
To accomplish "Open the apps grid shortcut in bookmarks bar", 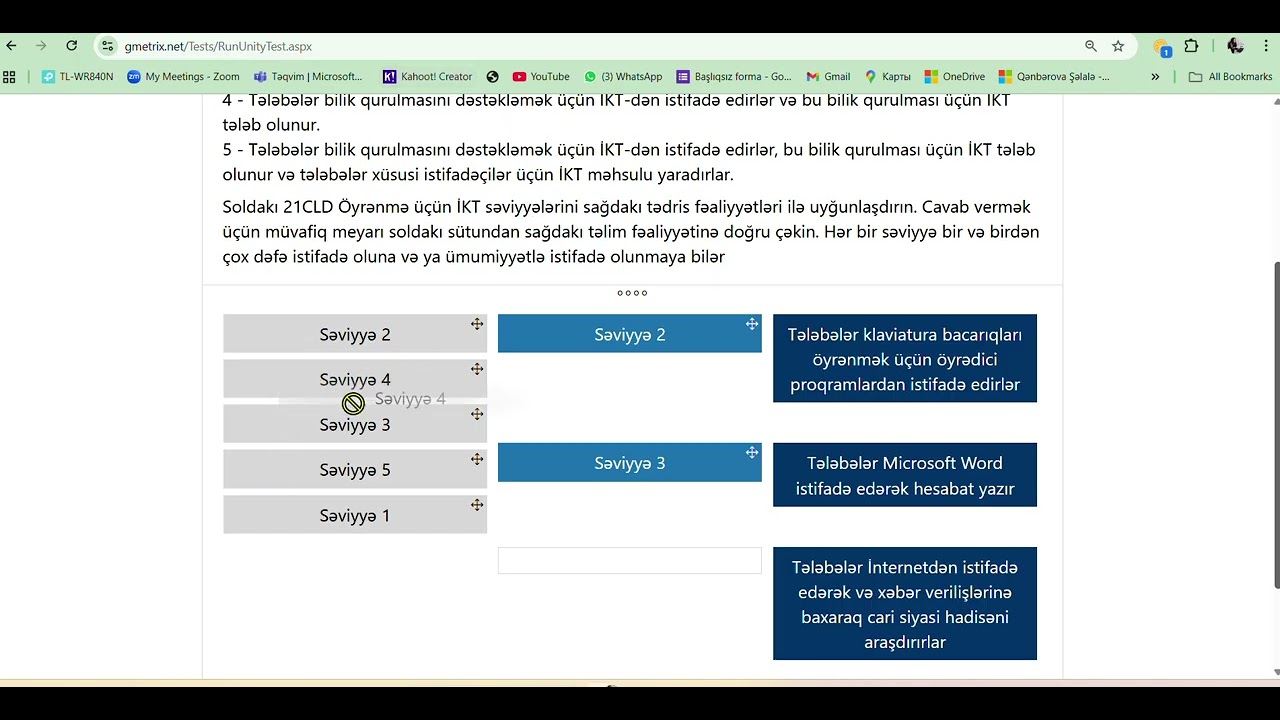I will [x=9, y=76].
